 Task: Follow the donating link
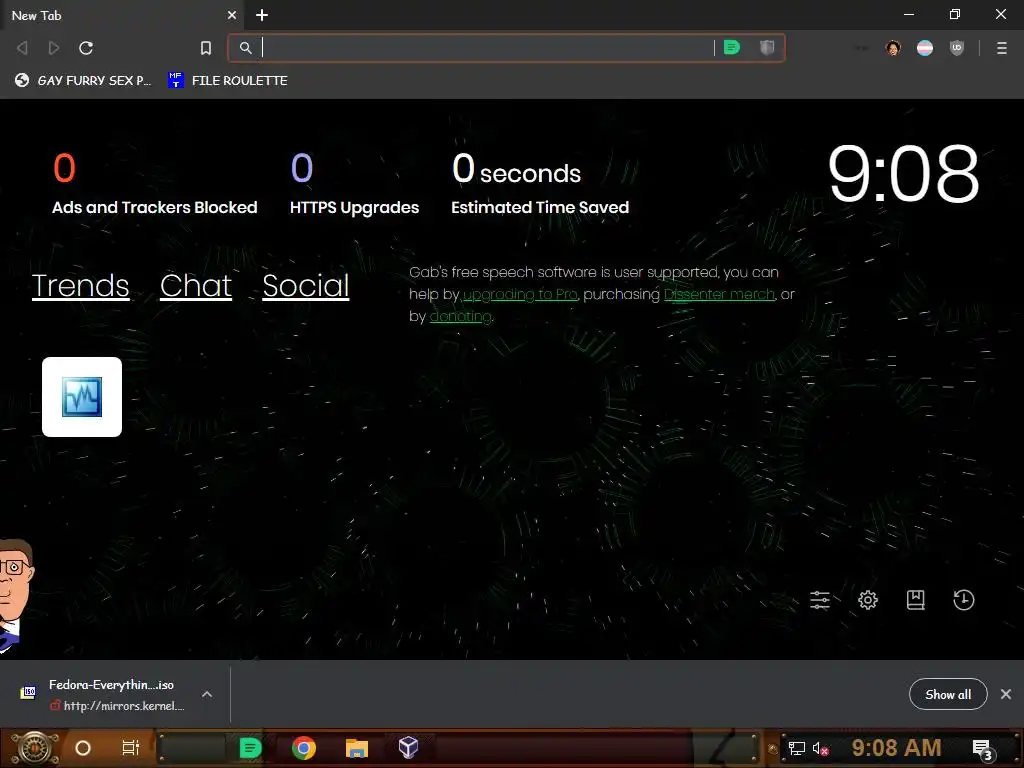click(460, 317)
